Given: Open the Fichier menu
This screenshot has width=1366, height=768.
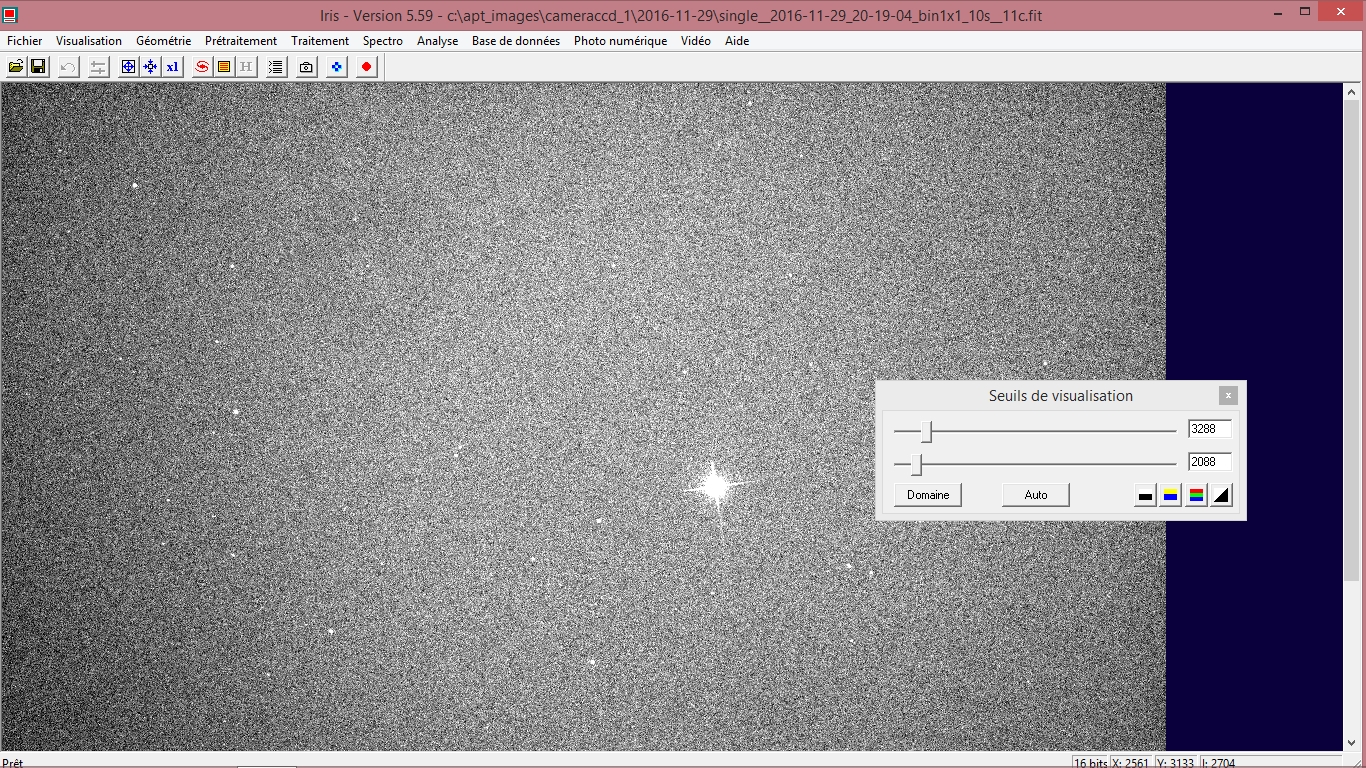Looking at the screenshot, I should click(25, 41).
